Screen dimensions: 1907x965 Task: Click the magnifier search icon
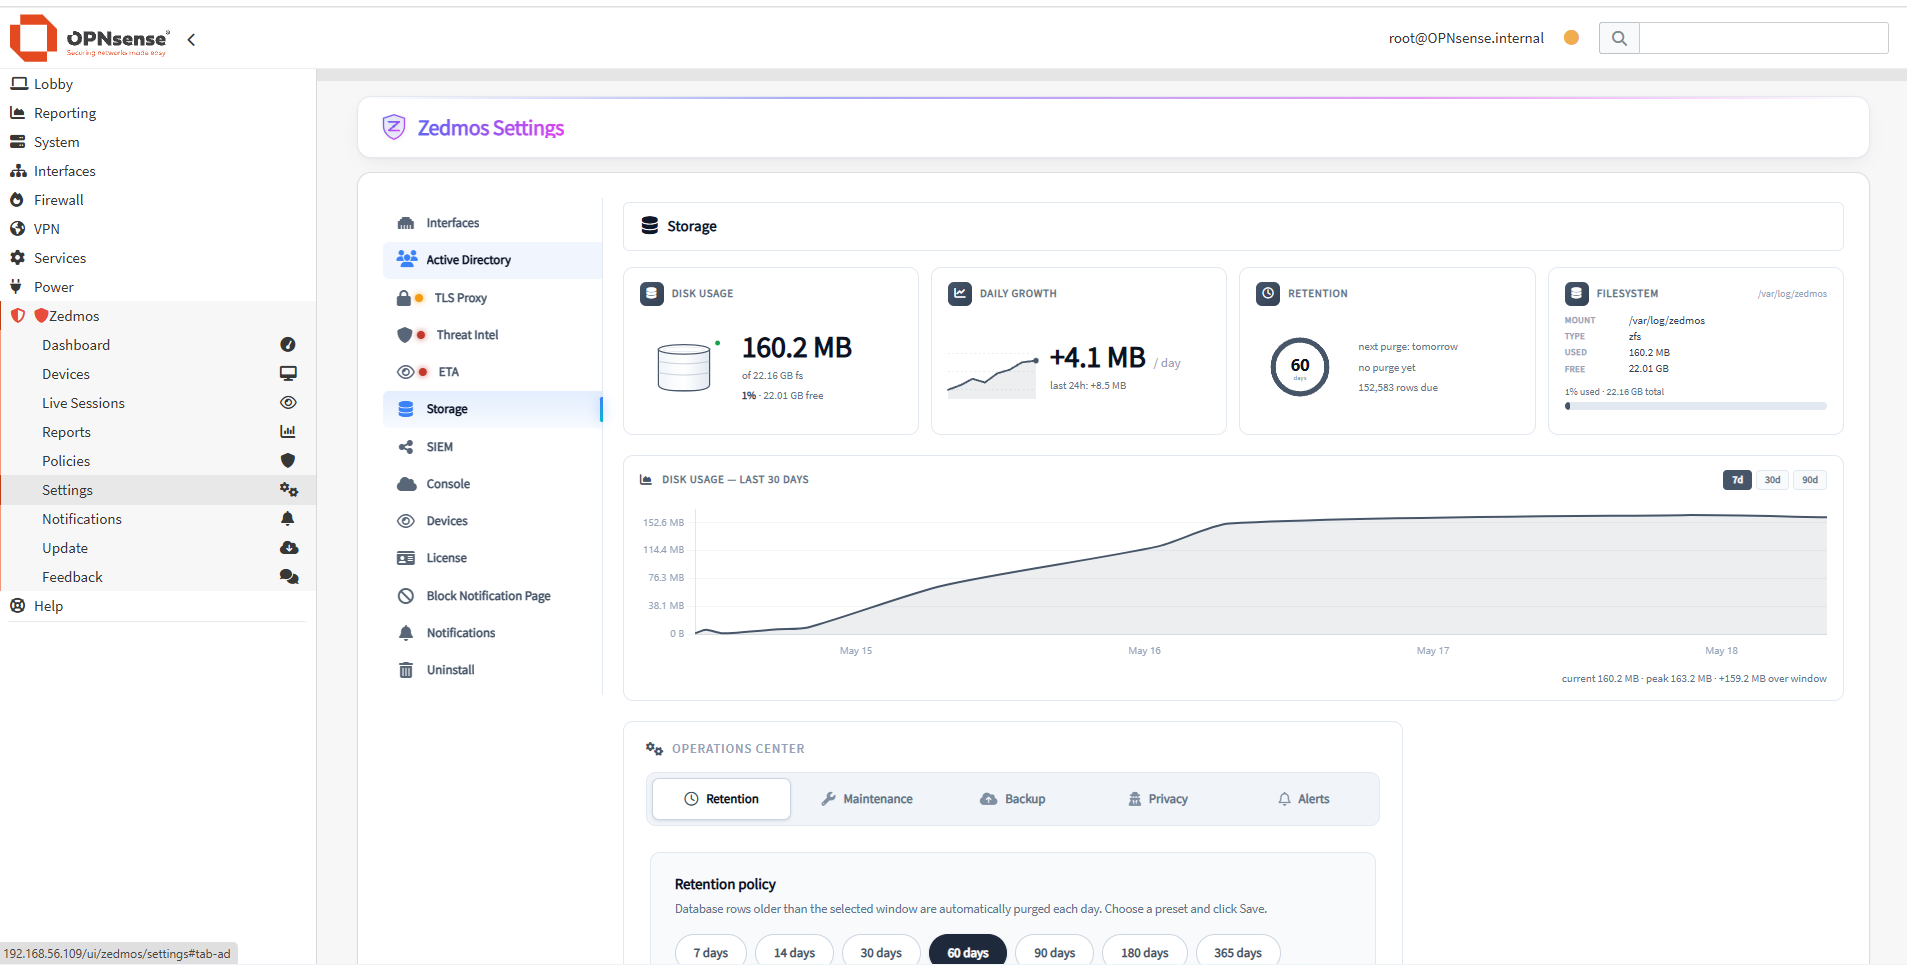(x=1619, y=38)
